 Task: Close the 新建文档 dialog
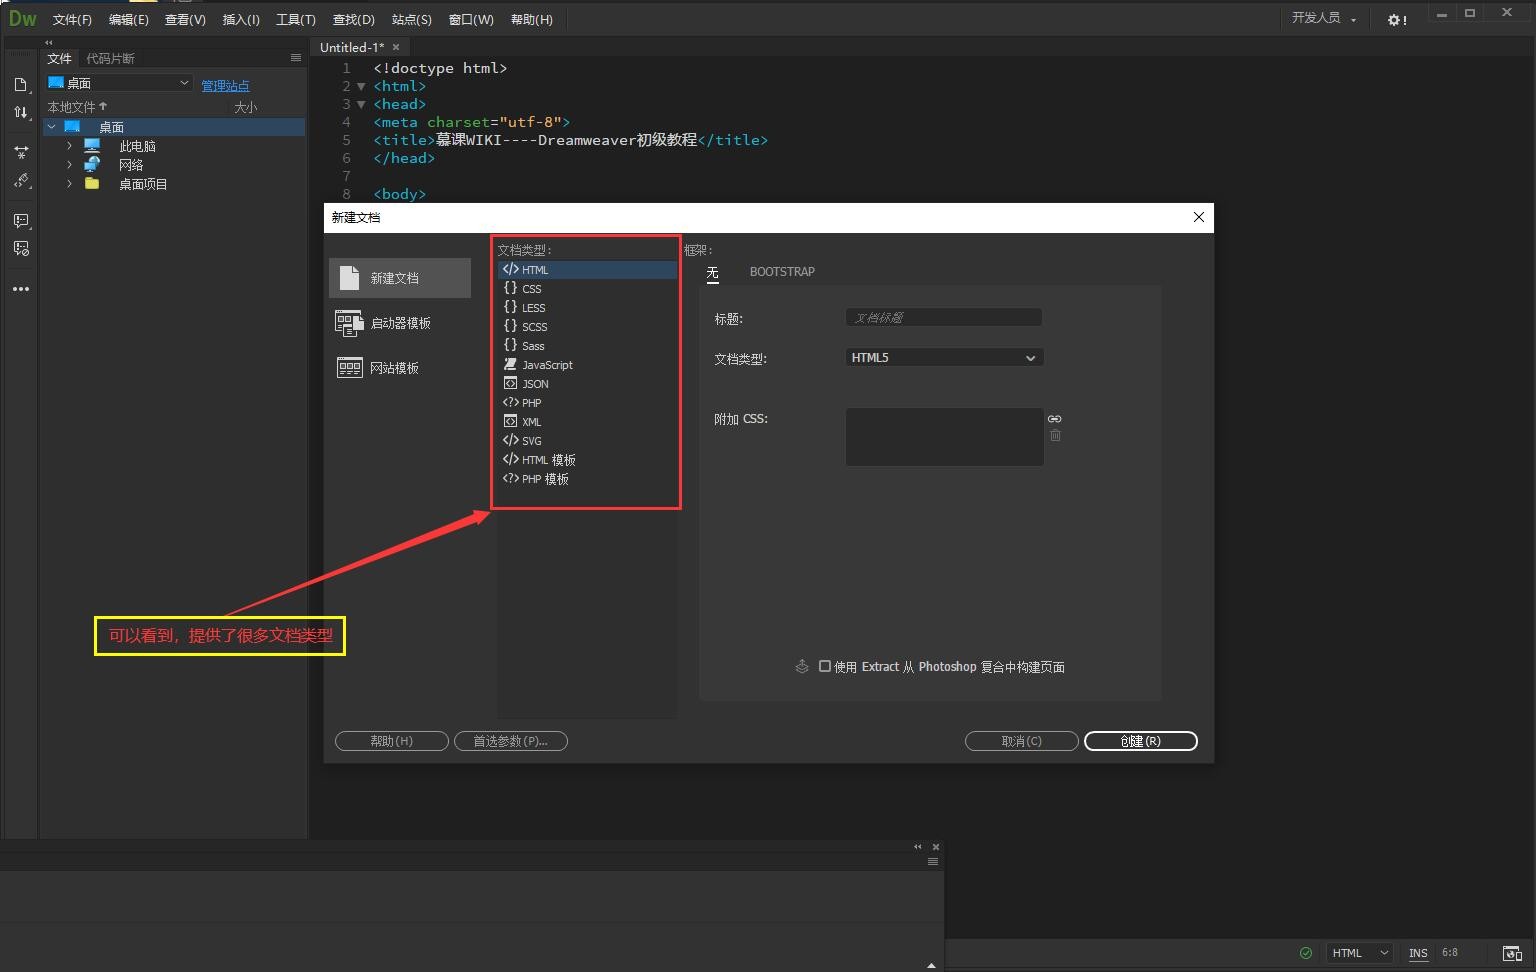pos(1199,217)
